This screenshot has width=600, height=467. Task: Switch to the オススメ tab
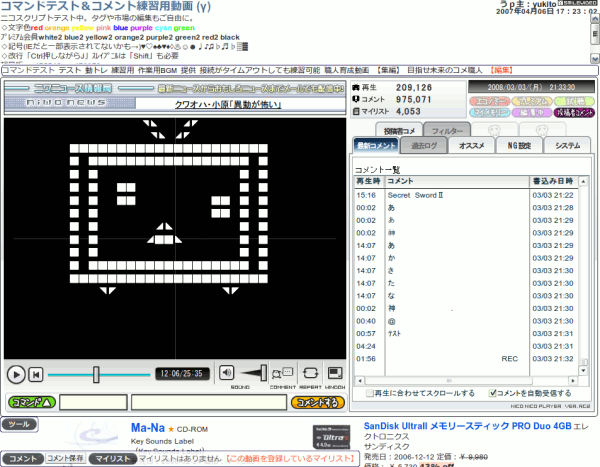point(472,146)
